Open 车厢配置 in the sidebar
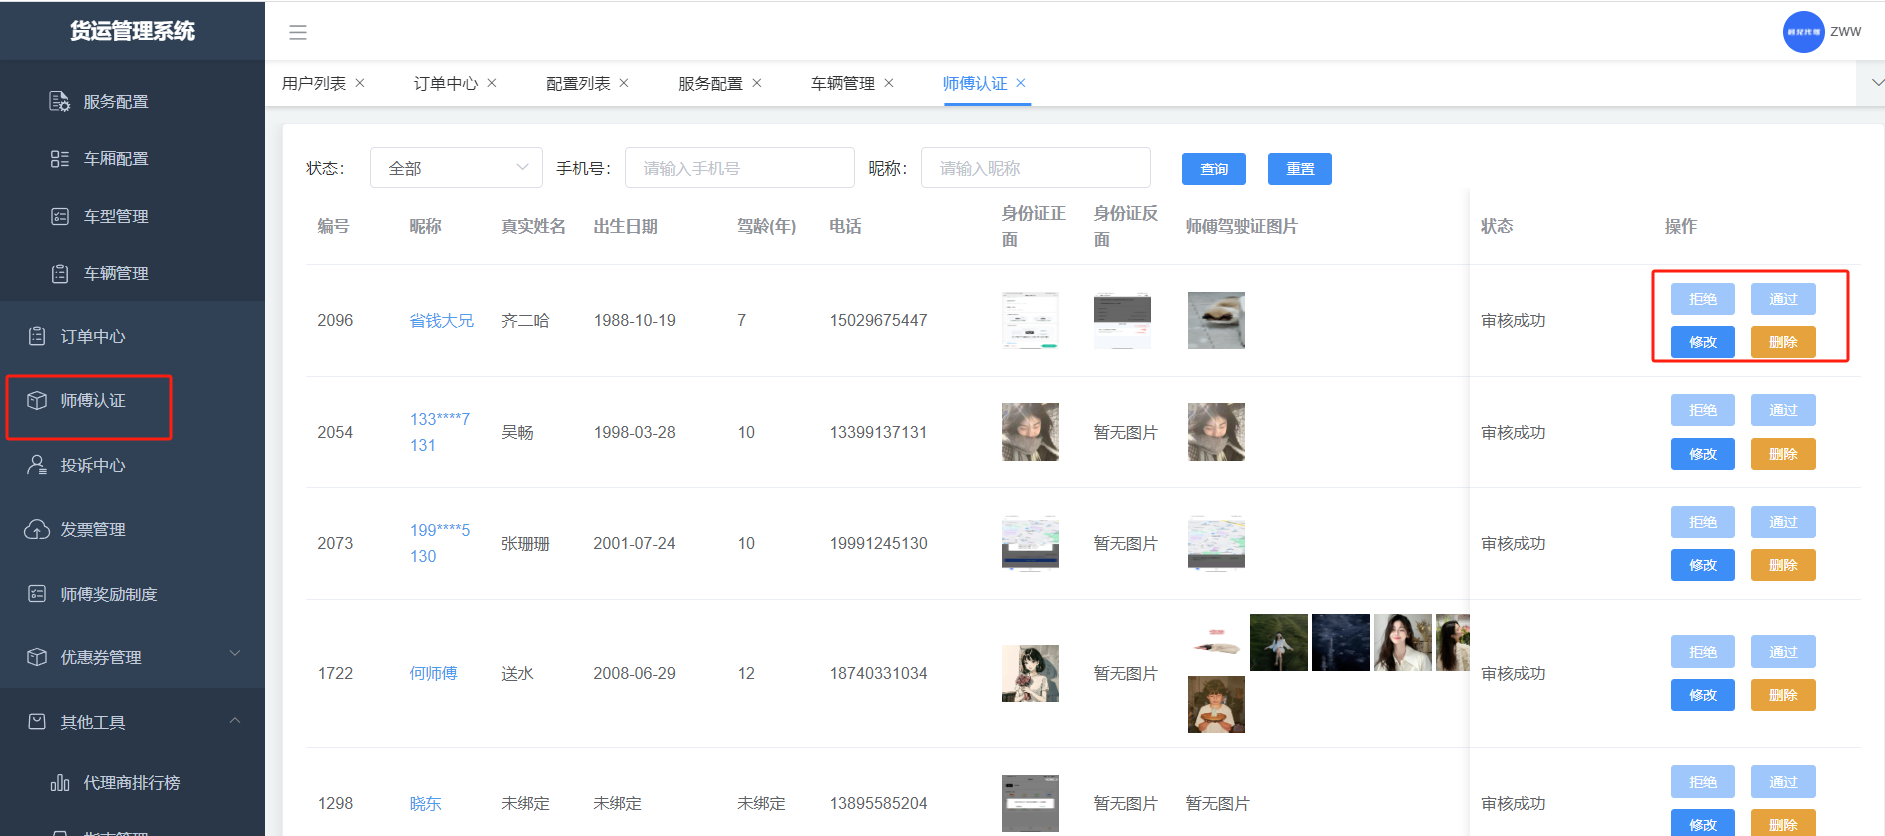 tap(115, 159)
